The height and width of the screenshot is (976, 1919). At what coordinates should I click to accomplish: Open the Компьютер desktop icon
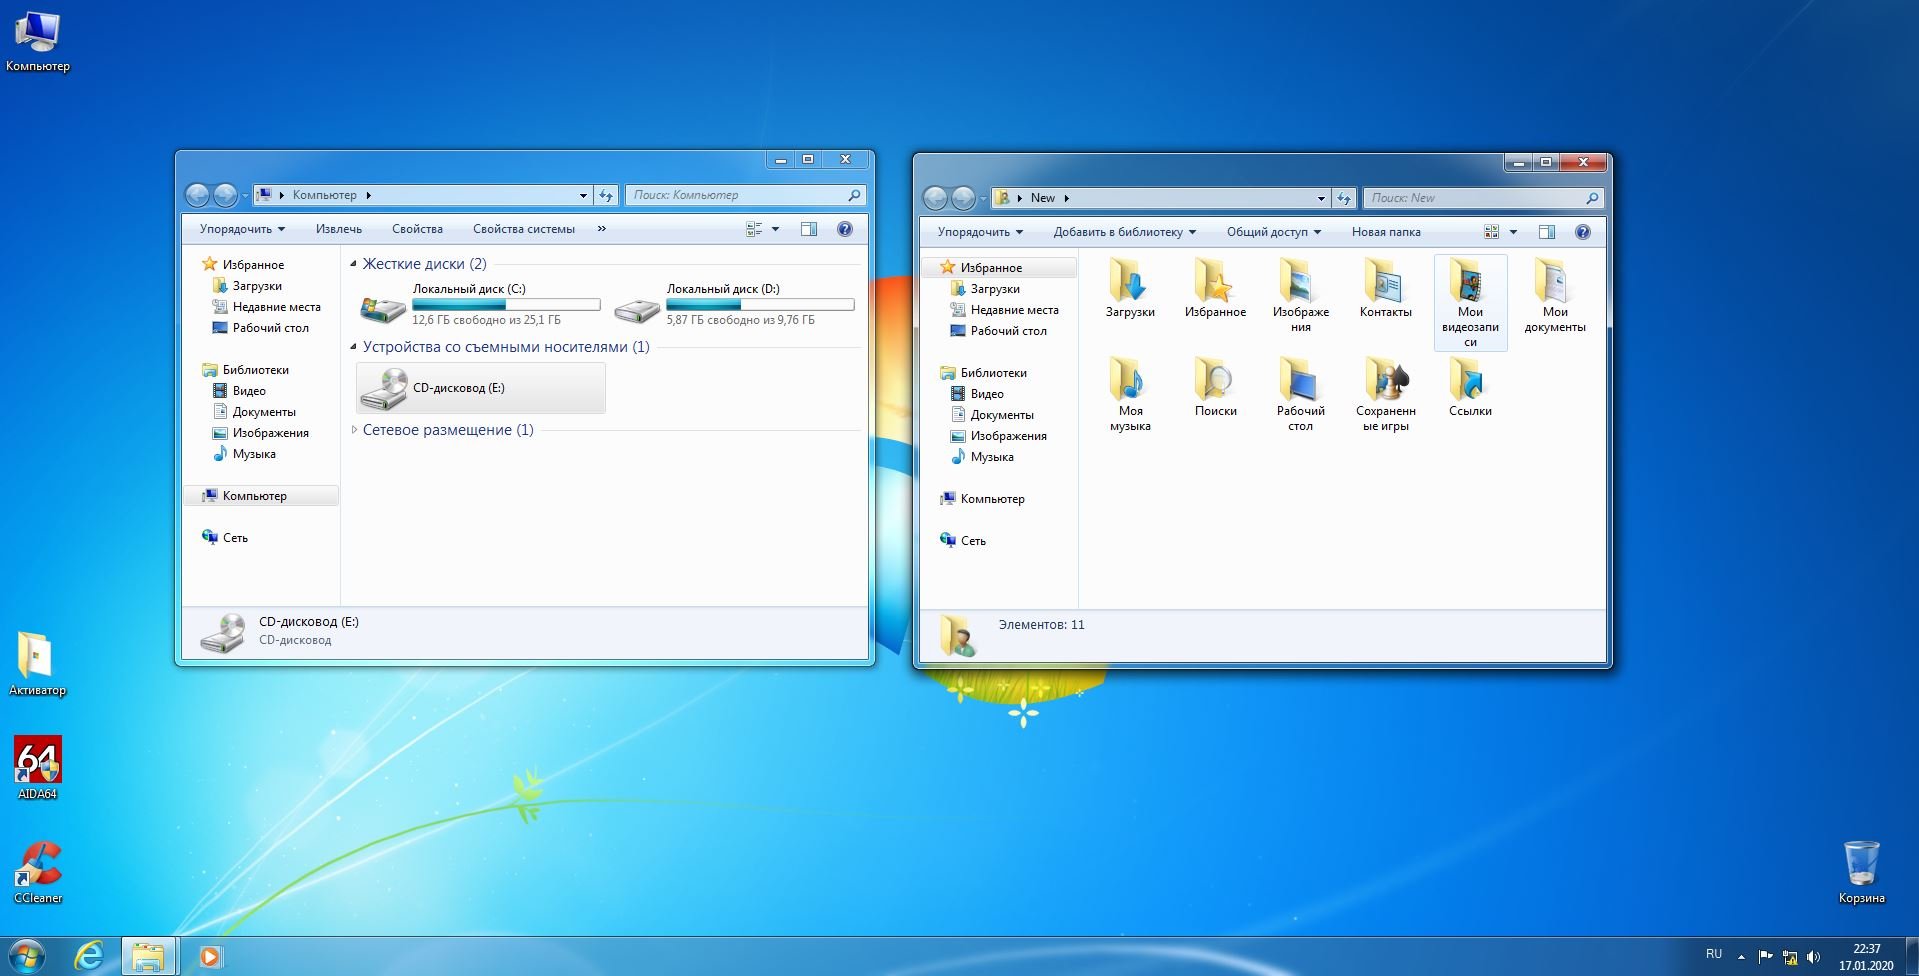click(x=37, y=41)
